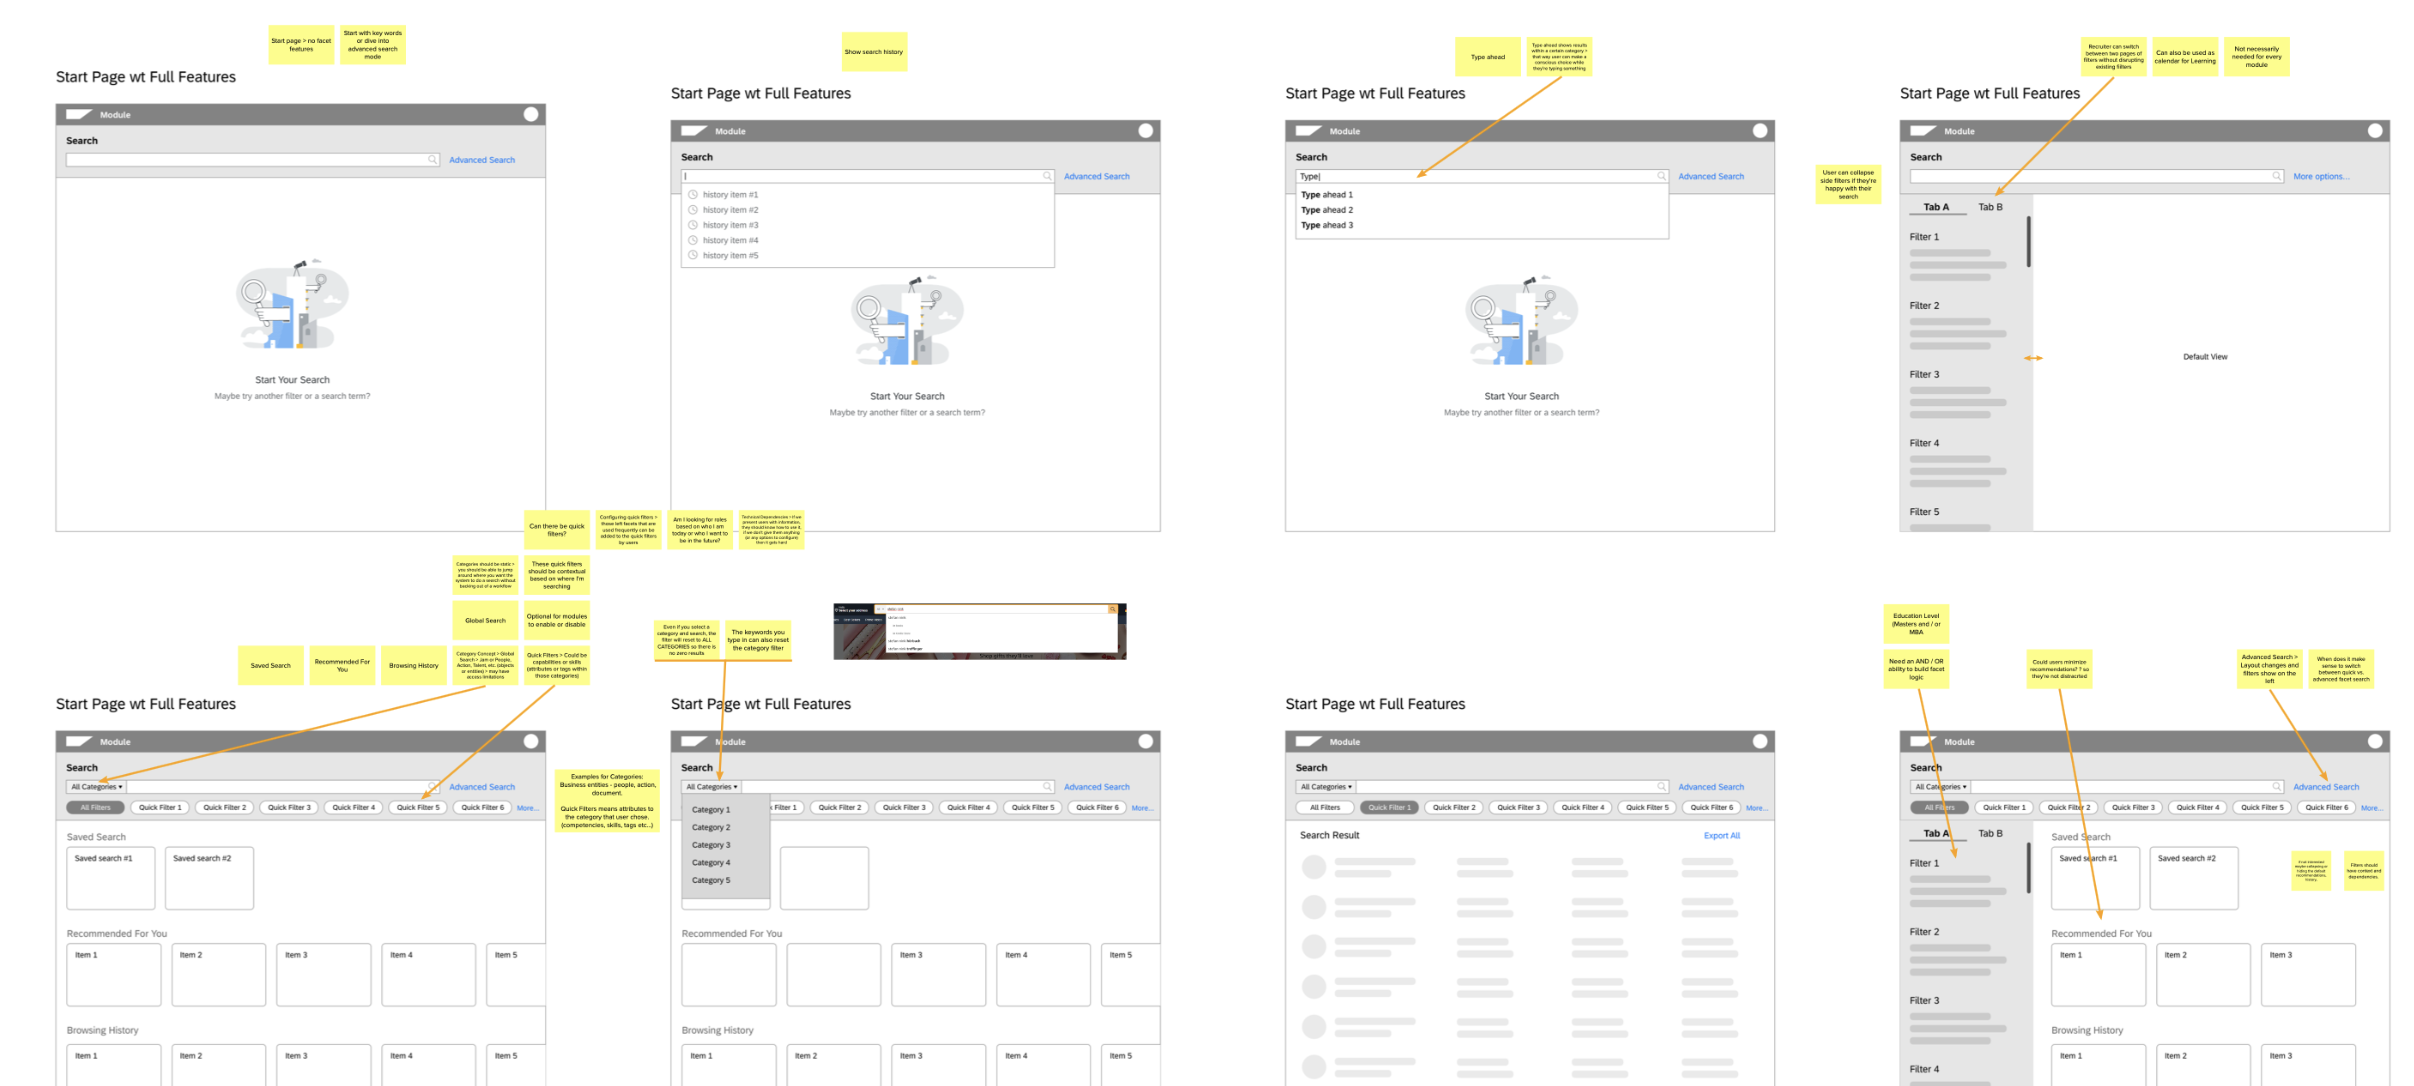This screenshot has height=1086, width=2414.
Task: Click orange double-arrow collapse handle near Default View
Action: tap(2033, 358)
